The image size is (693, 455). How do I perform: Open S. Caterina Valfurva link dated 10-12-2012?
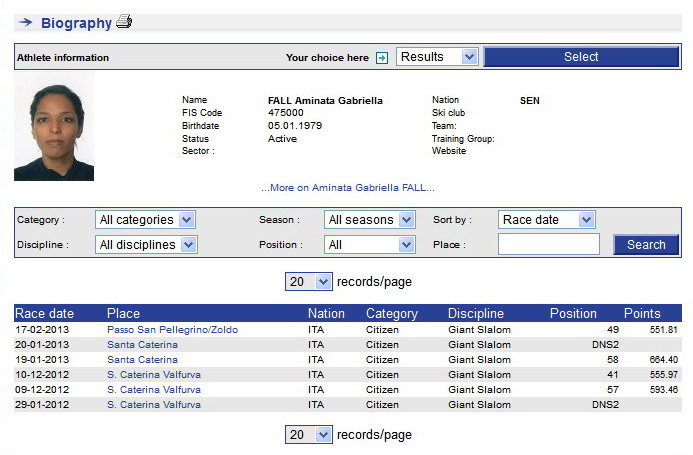[153, 374]
